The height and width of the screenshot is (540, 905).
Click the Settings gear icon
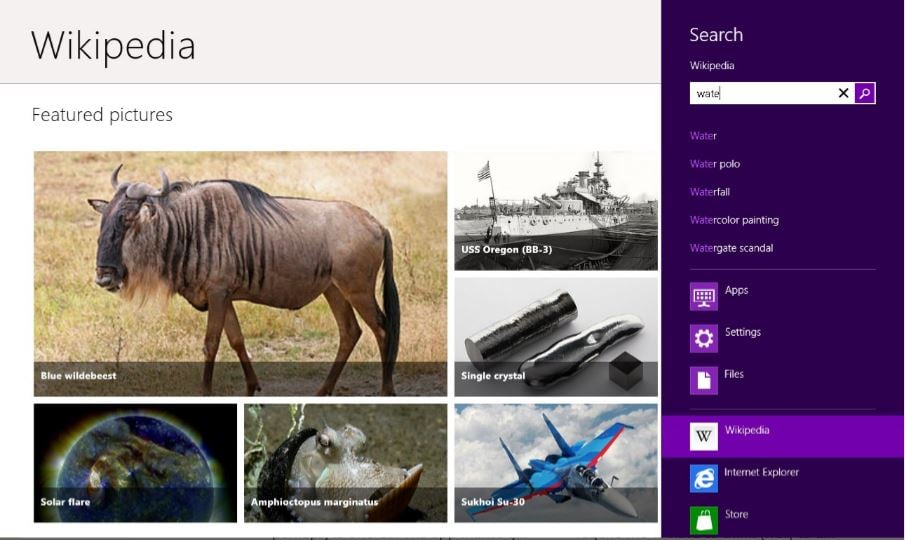(704, 338)
